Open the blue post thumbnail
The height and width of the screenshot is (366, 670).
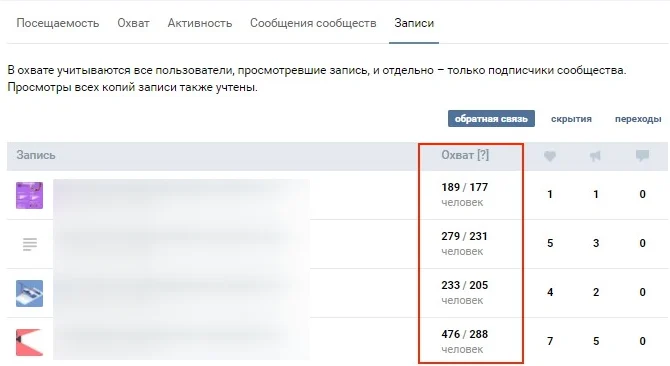29,293
